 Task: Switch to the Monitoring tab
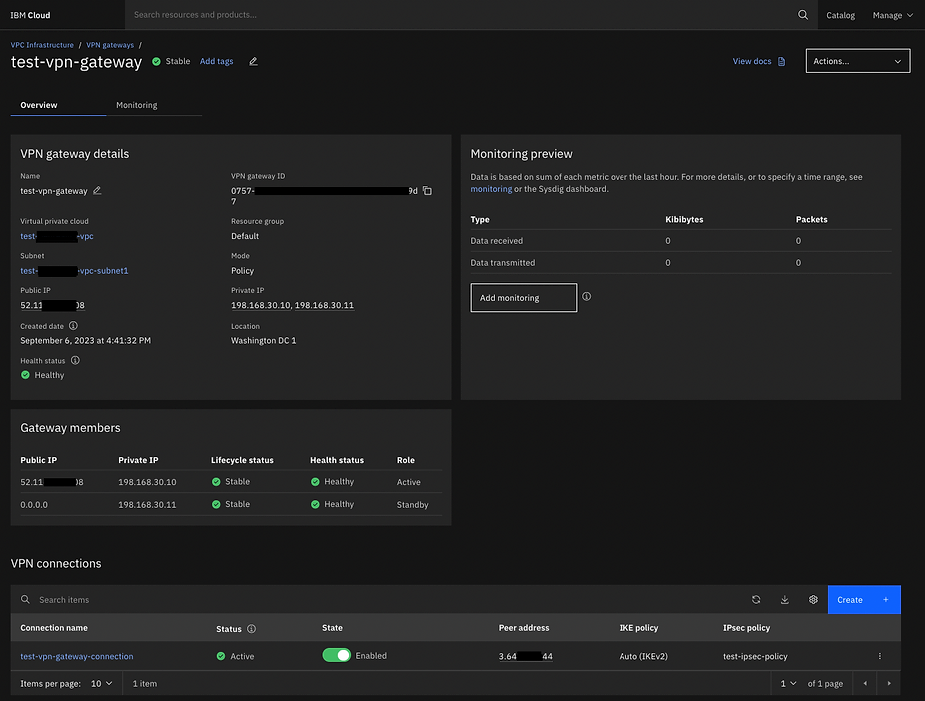(137, 105)
